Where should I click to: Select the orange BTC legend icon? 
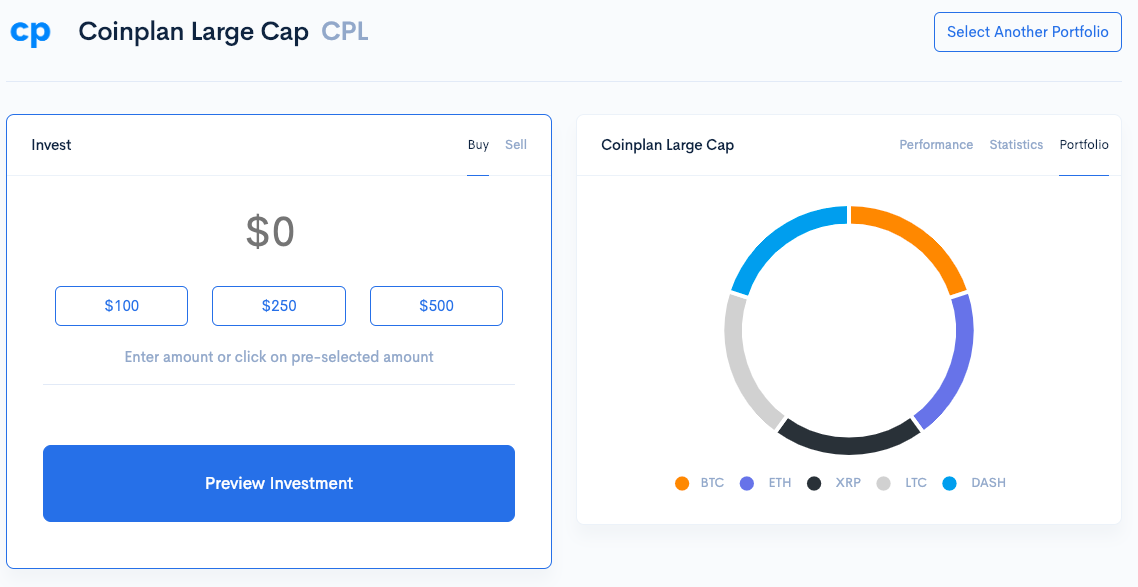tap(682, 483)
